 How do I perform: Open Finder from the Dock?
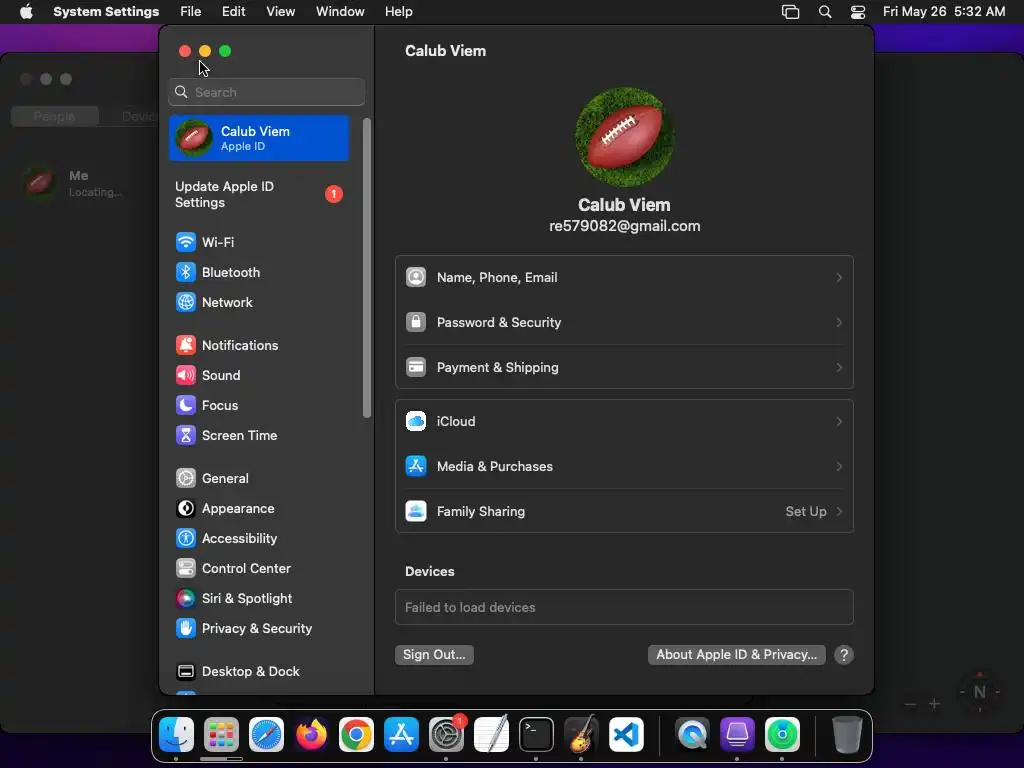176,735
